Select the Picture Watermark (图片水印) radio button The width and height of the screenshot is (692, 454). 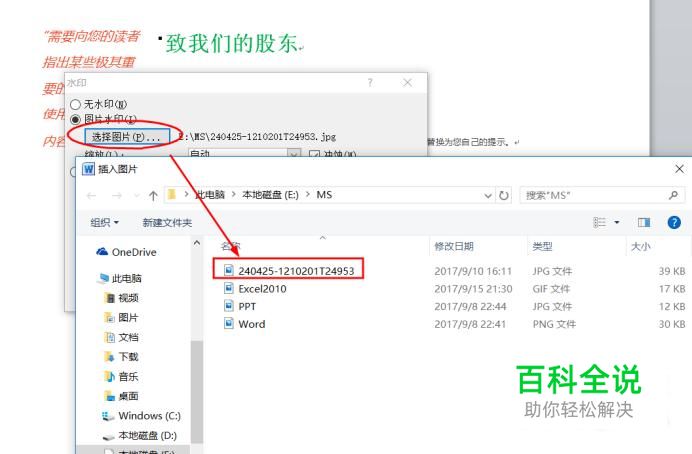coord(75,119)
